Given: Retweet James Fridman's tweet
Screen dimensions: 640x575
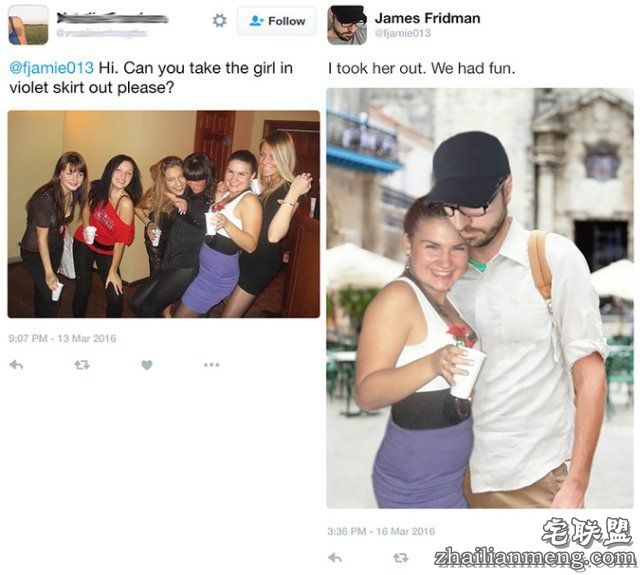Looking at the screenshot, I should (400, 557).
